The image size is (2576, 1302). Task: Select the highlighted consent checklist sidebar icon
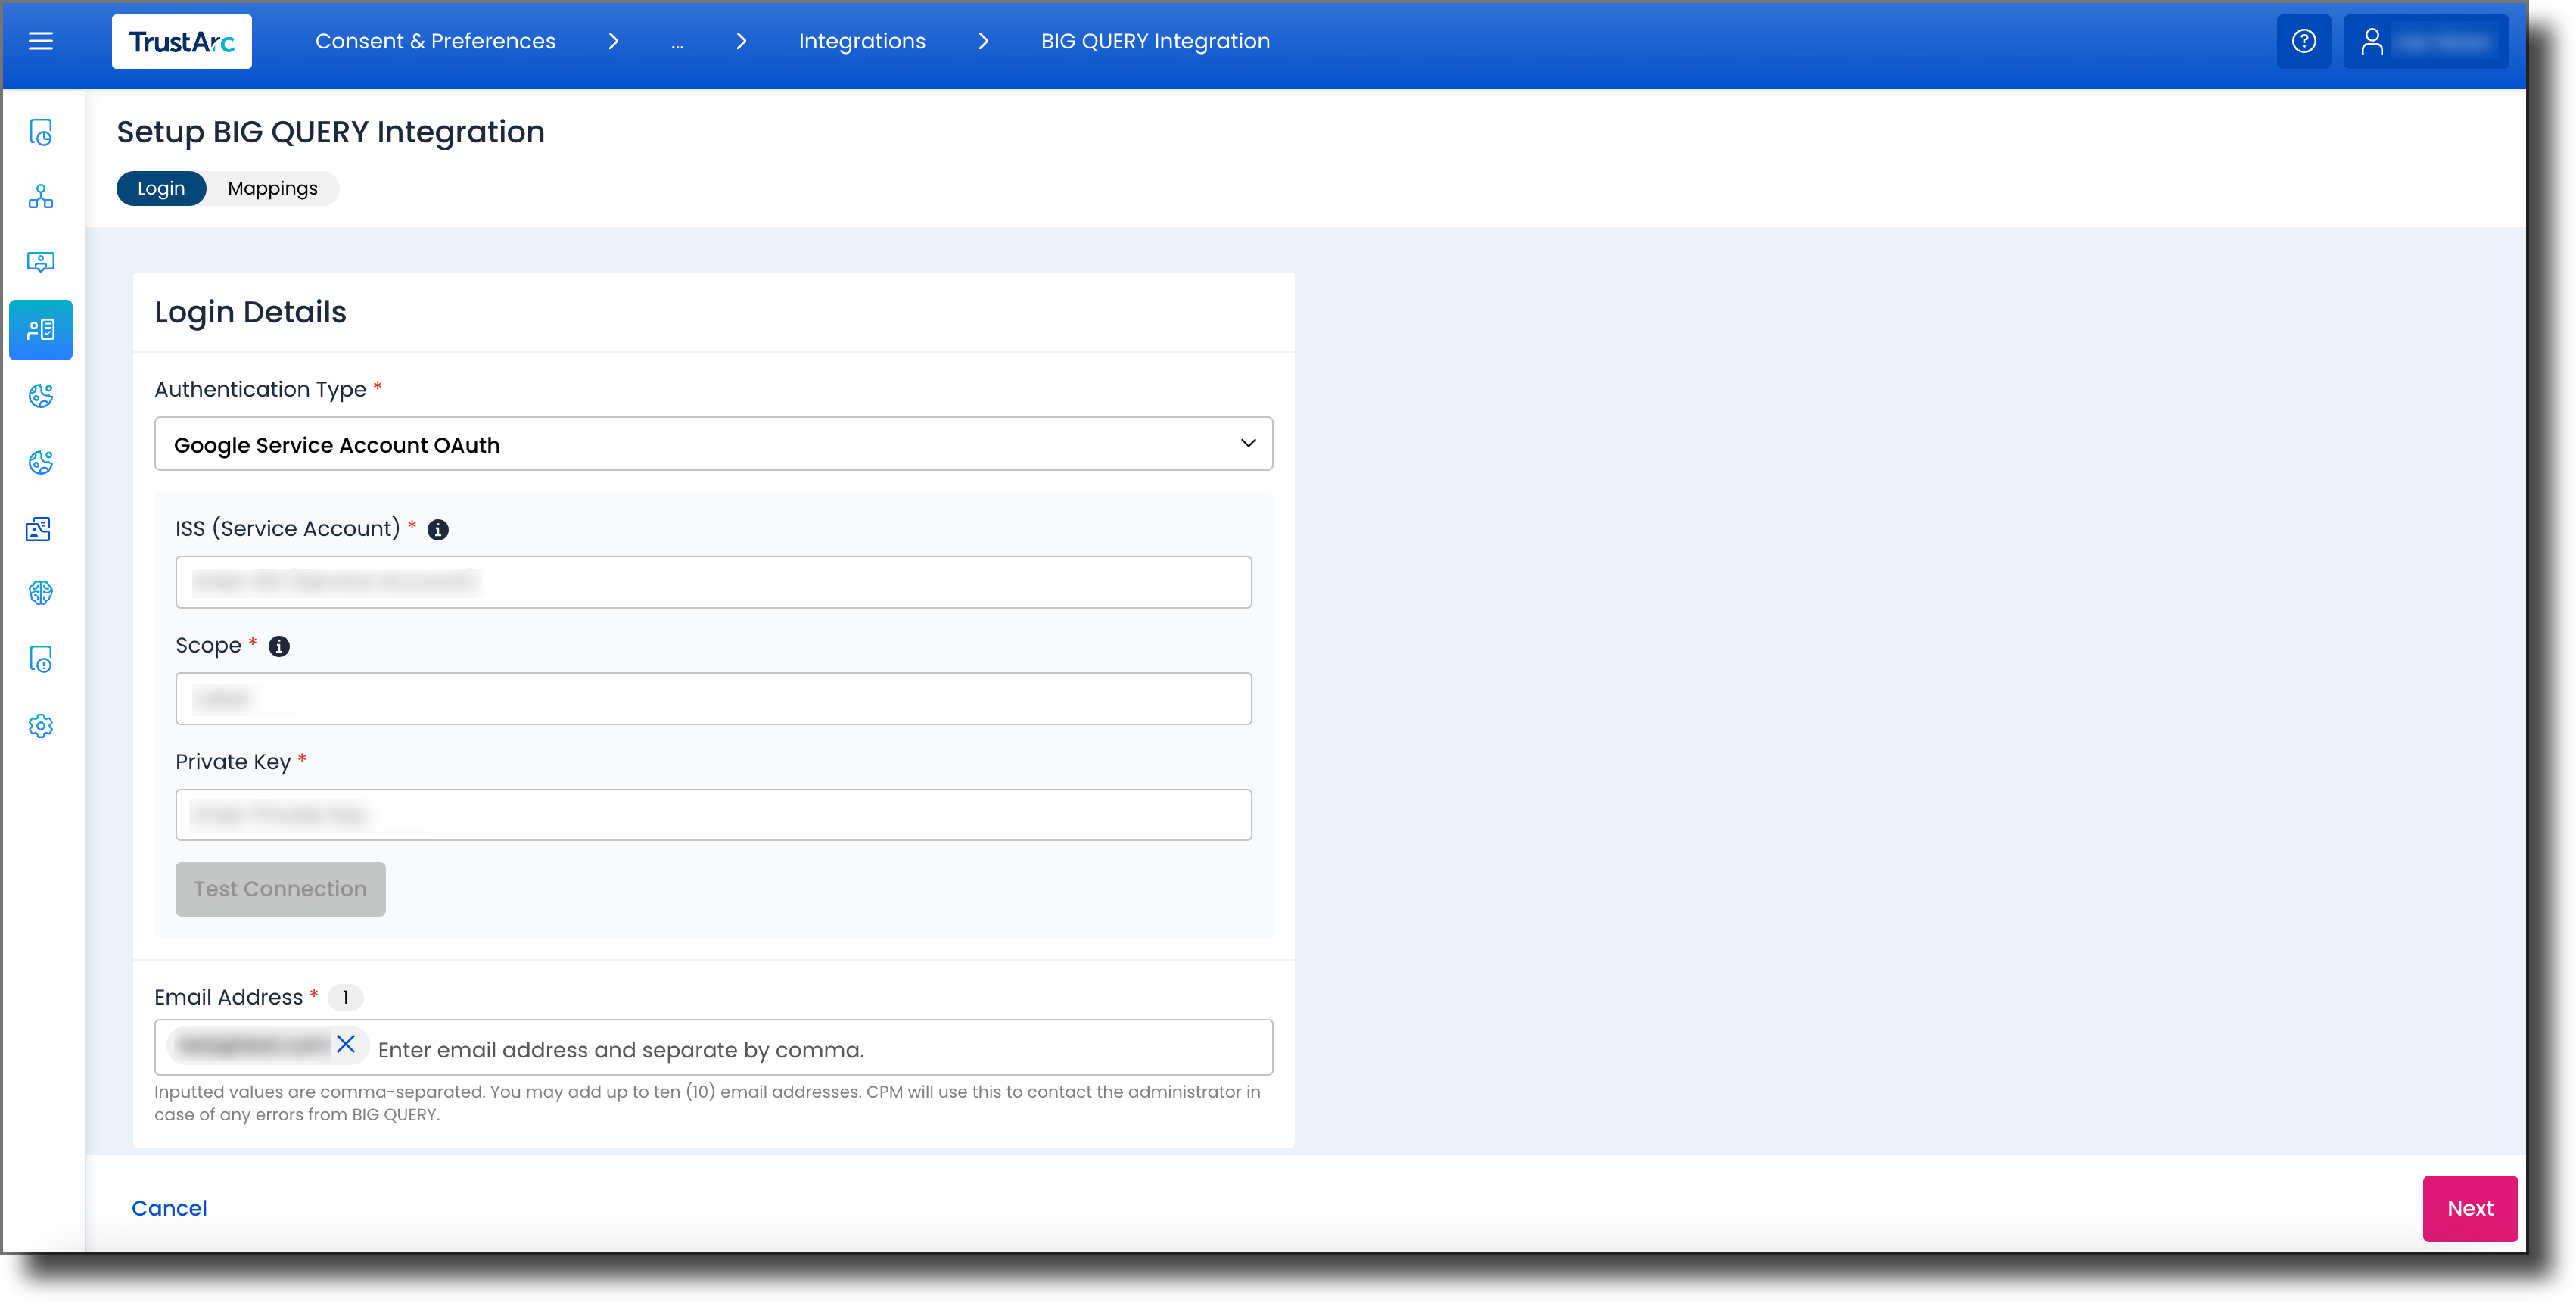click(40, 329)
